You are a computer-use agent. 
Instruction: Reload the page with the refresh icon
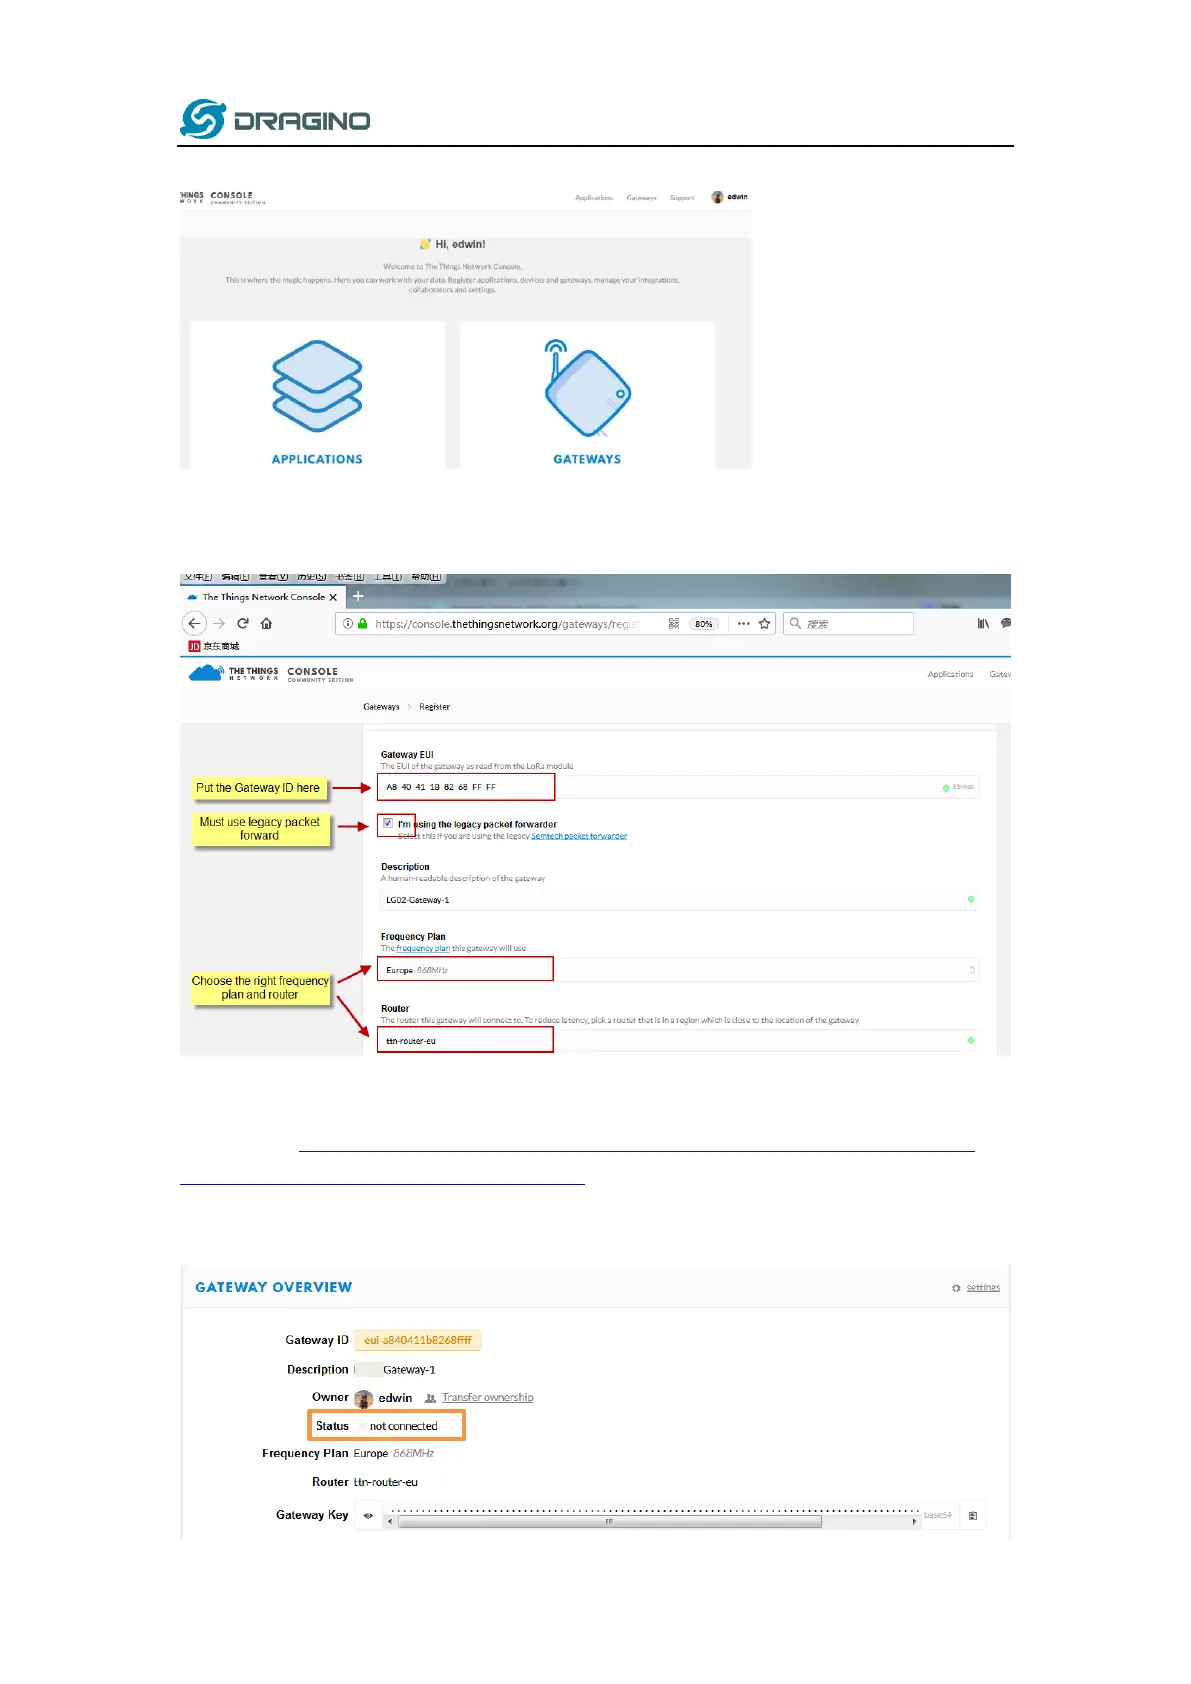pos(243,623)
